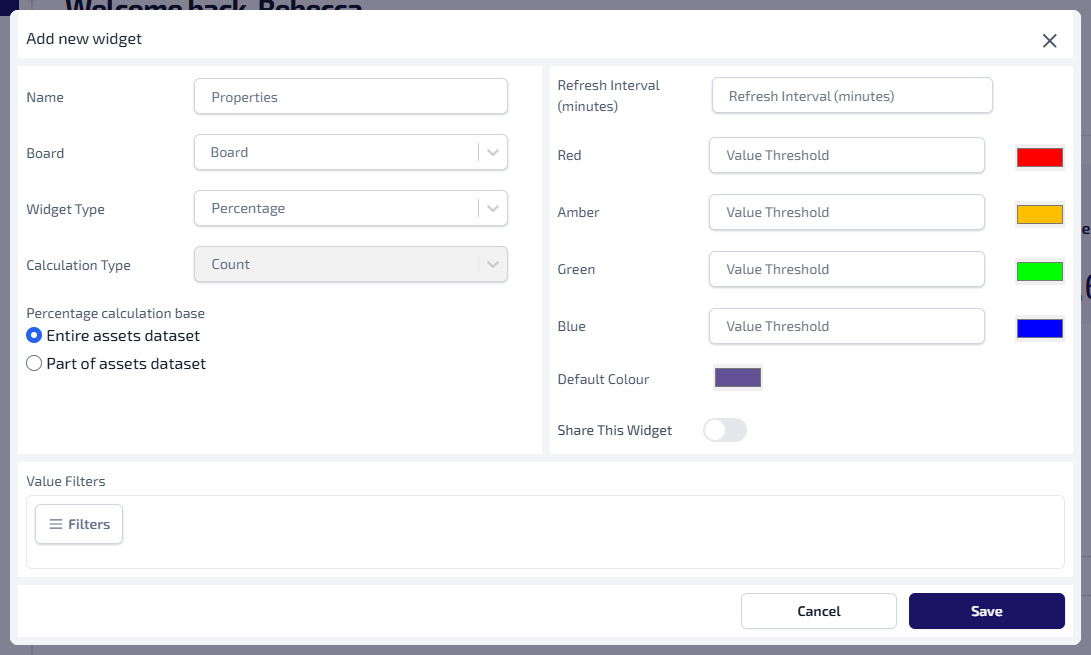Select Part of assets dataset option
1091x655 pixels.
(34, 364)
